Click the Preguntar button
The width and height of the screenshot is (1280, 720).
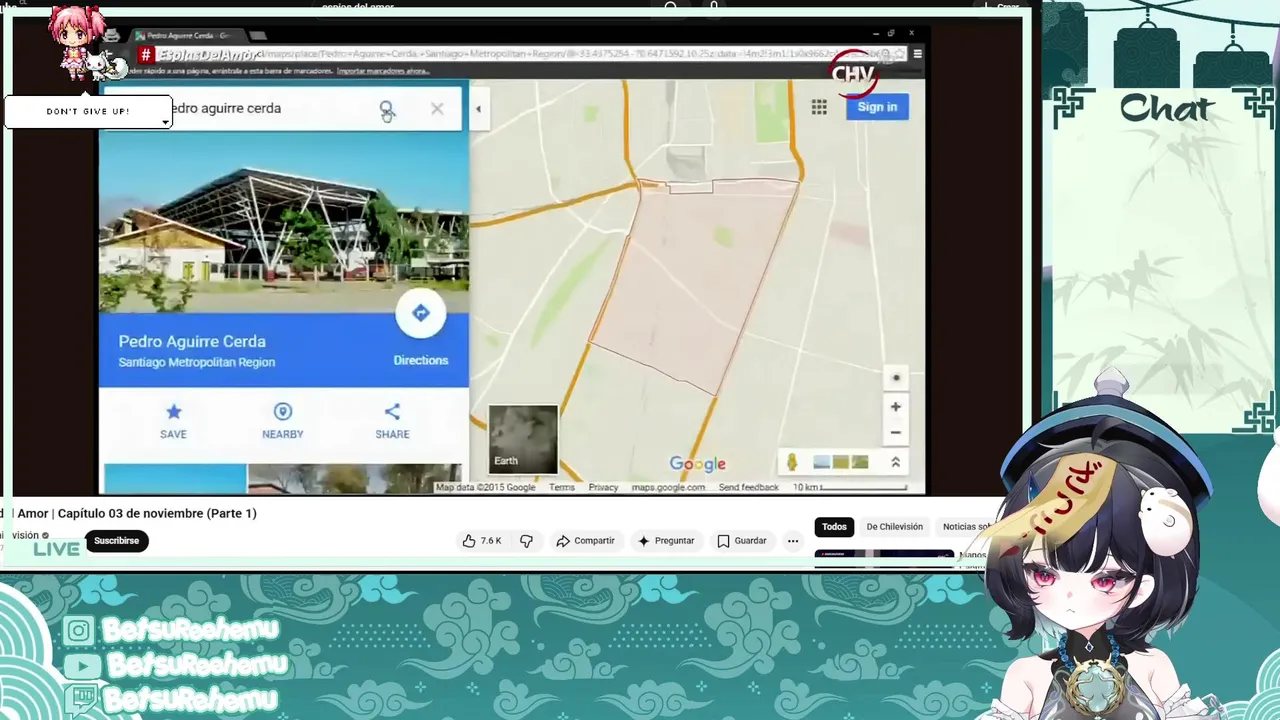click(x=666, y=541)
